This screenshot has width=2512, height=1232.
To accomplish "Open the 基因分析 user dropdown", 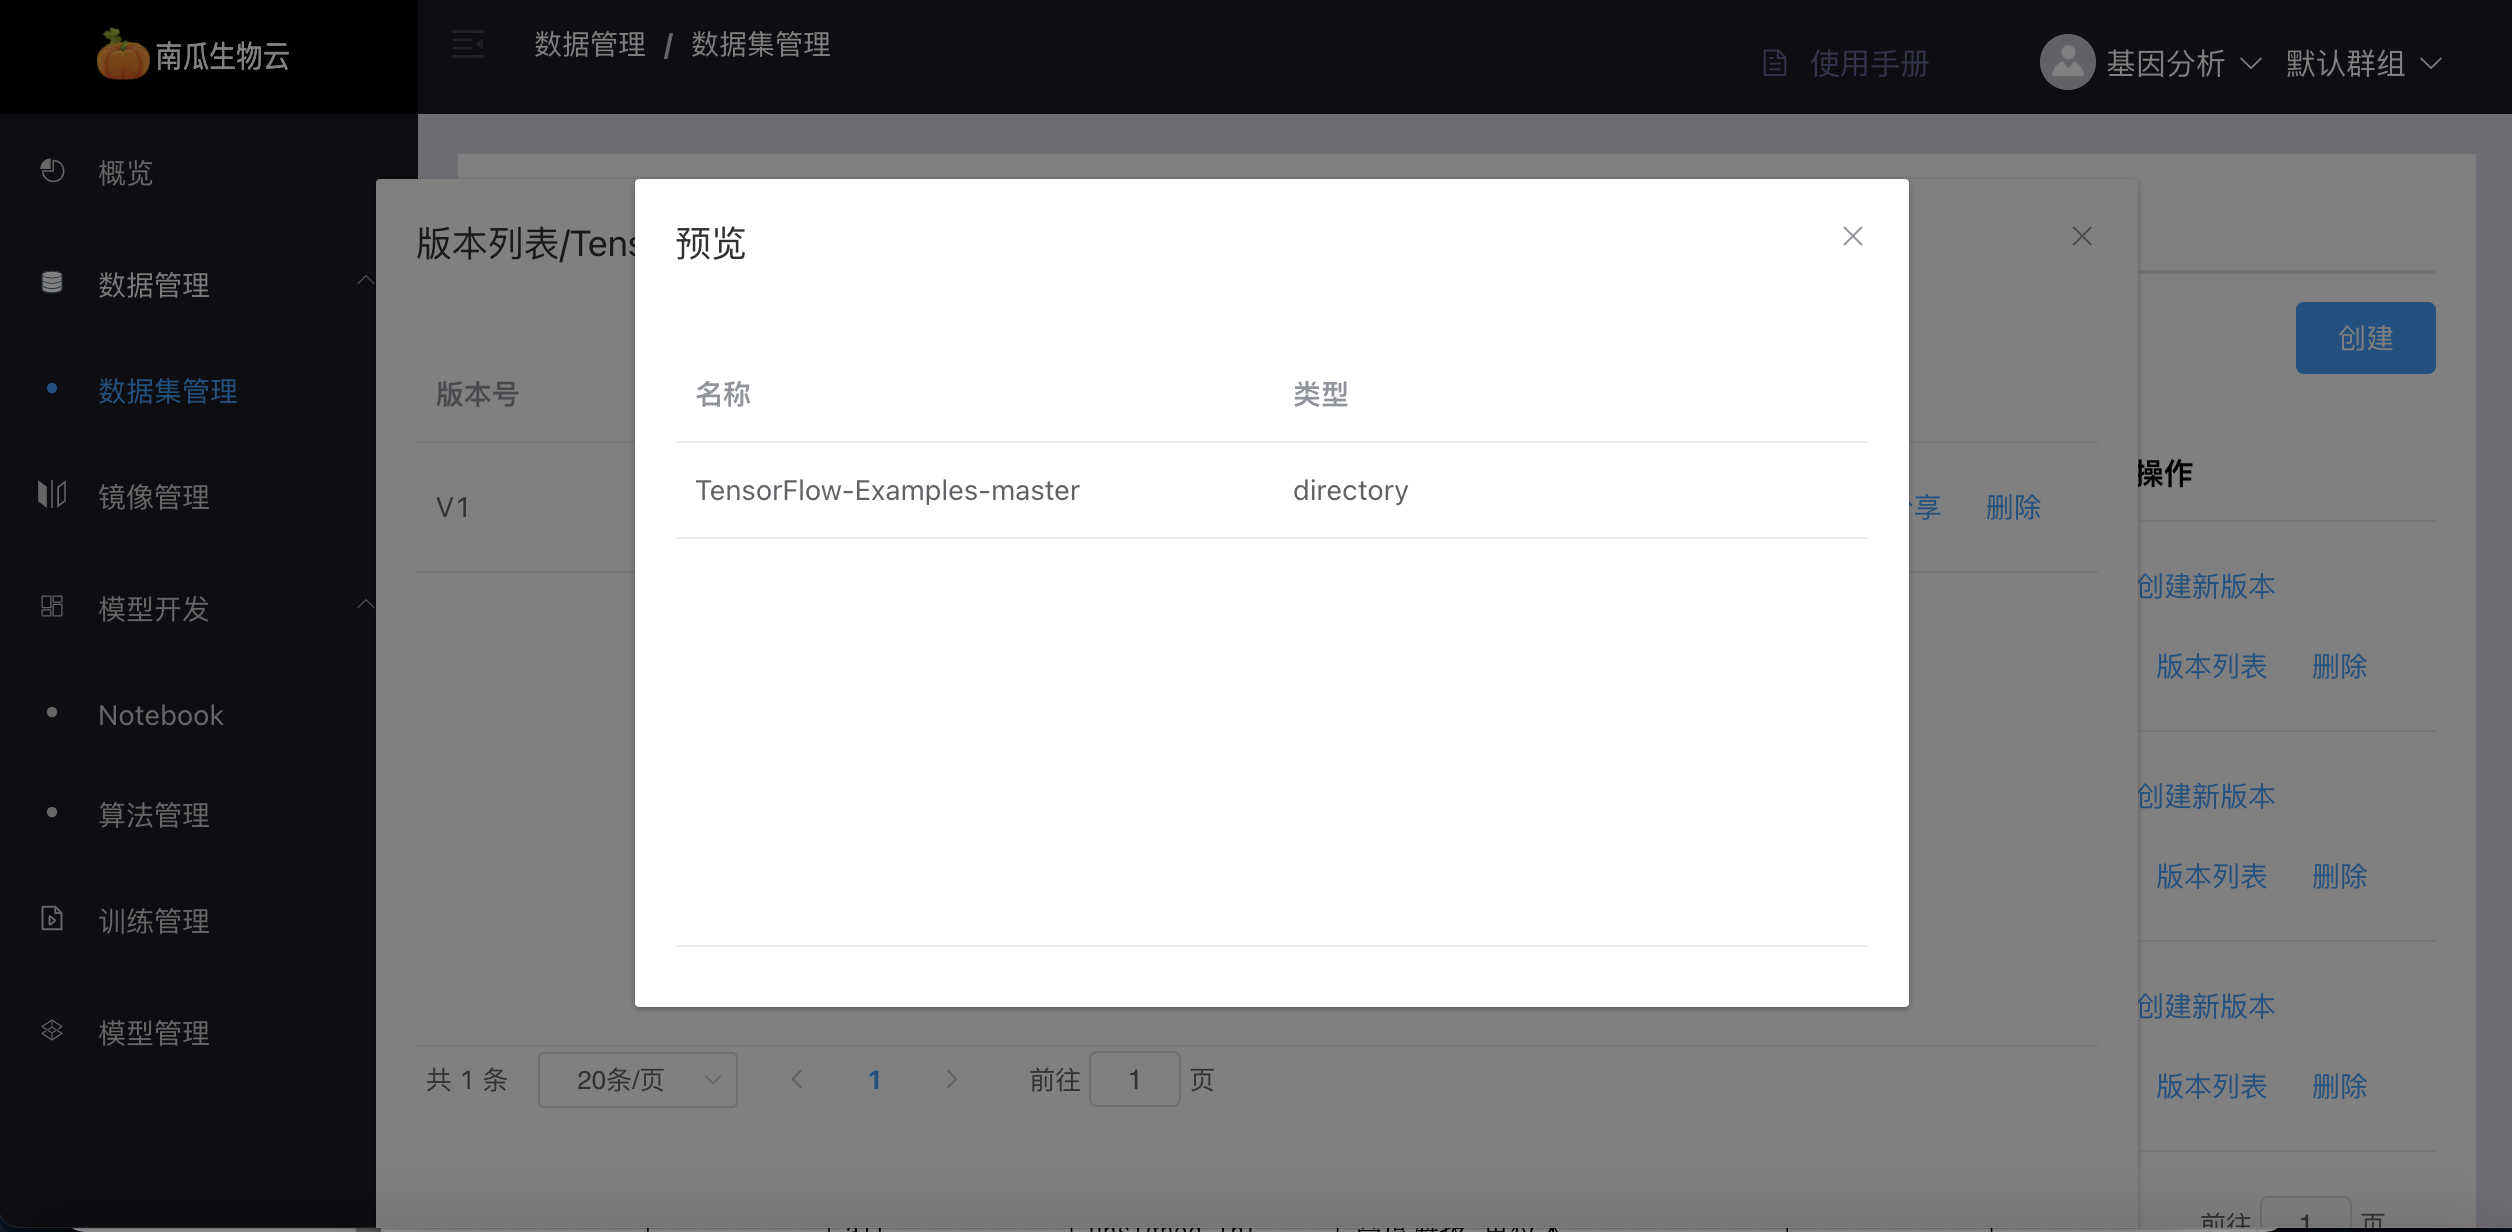I will [2183, 64].
